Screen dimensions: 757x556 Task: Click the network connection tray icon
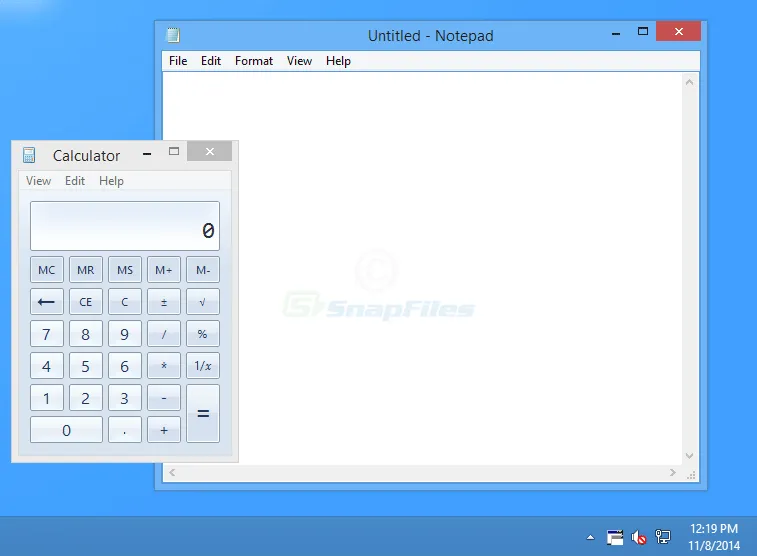[x=663, y=537]
